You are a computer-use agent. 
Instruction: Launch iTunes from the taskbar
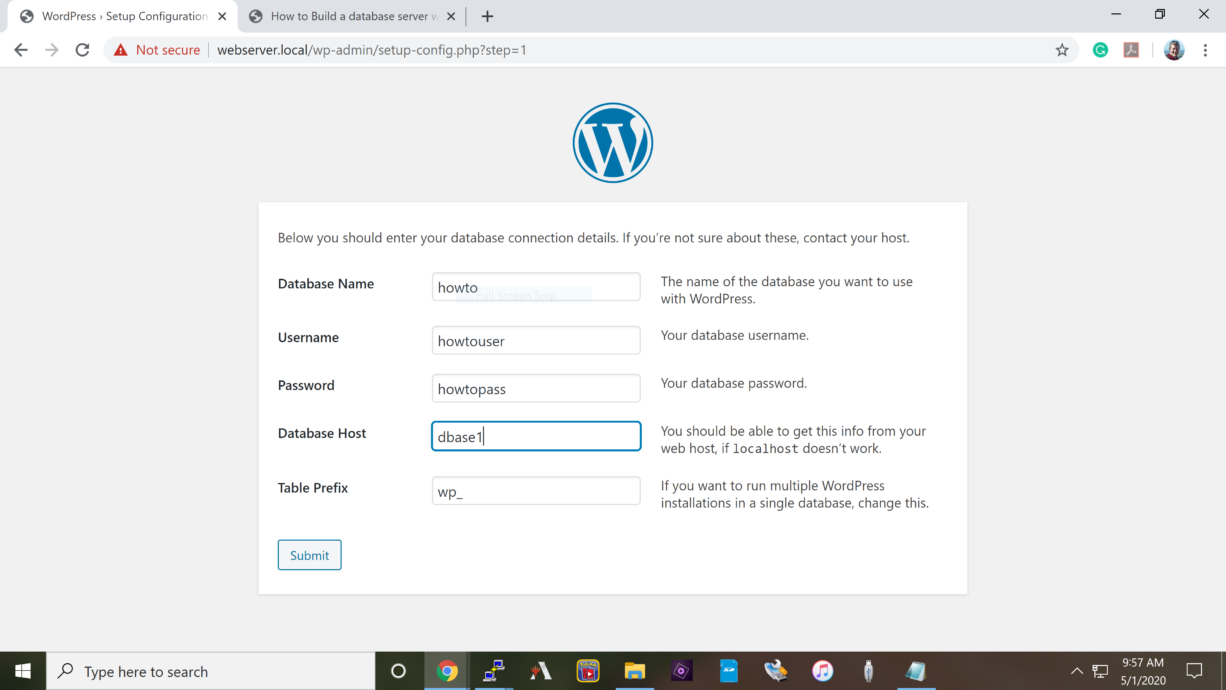(822, 671)
